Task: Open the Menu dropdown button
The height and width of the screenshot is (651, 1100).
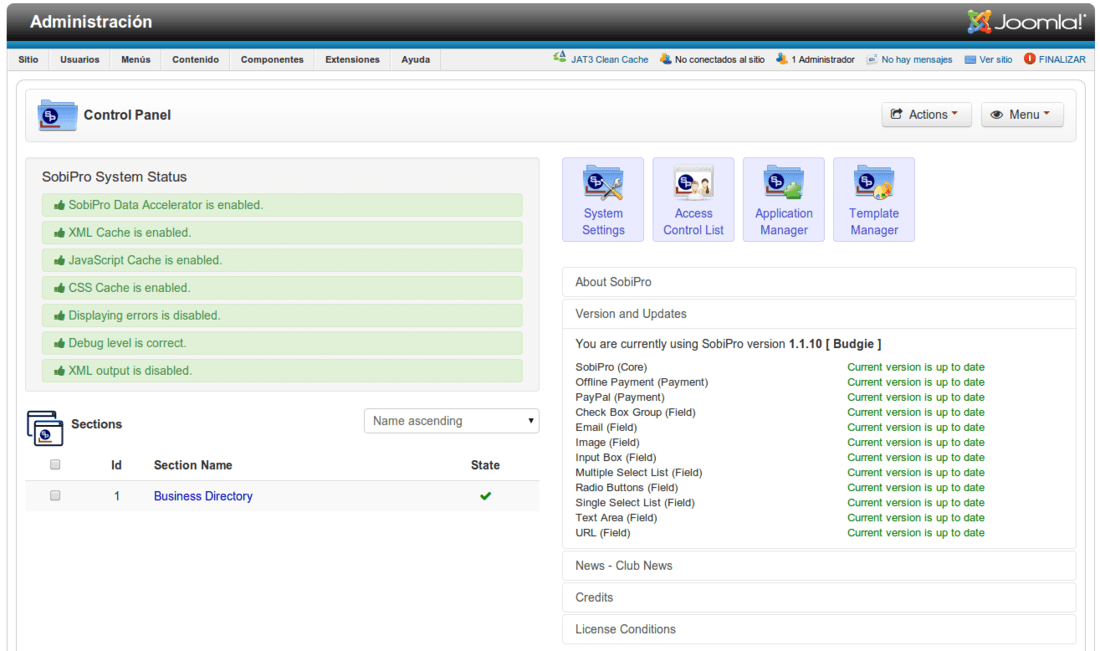Action: [x=1022, y=114]
